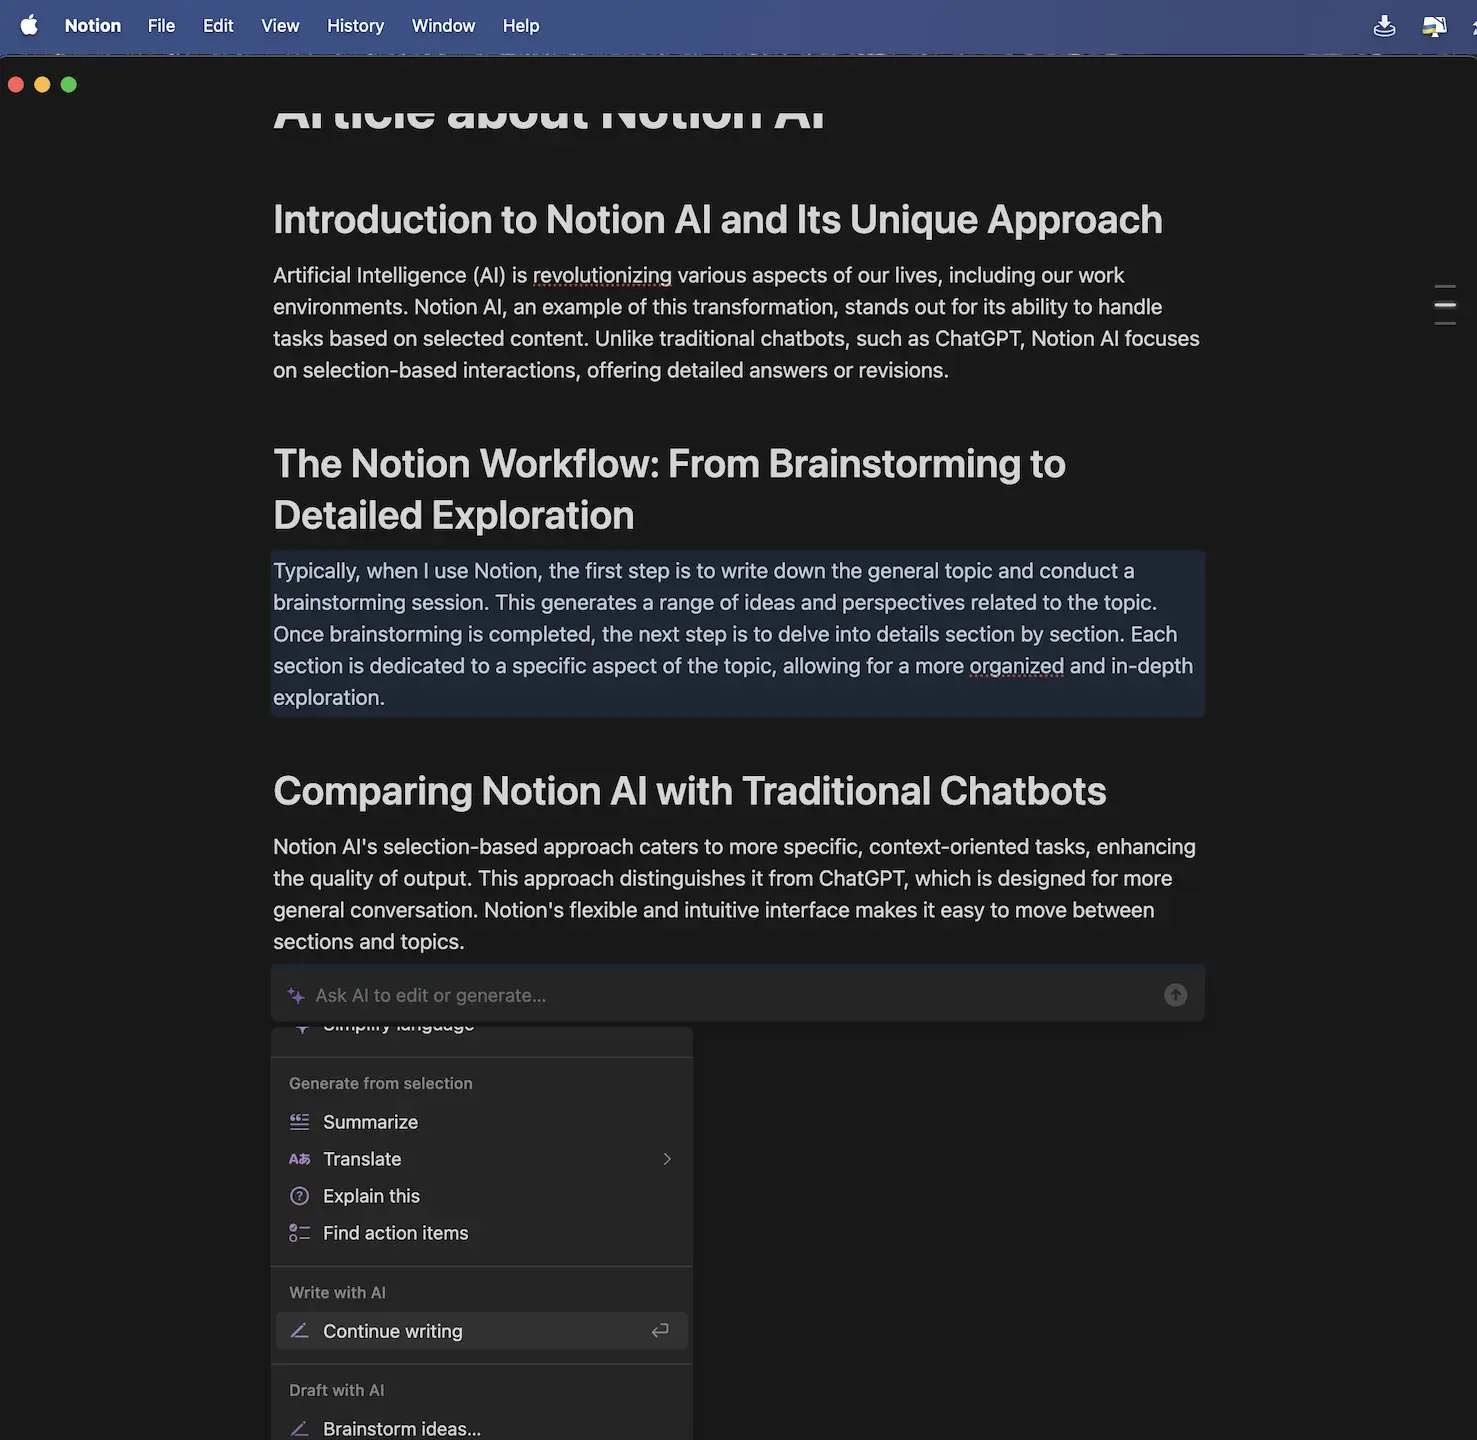Viewport: 1477px width, 1440px height.
Task: Click the misspelled word revolutionizing
Action: click(x=602, y=275)
